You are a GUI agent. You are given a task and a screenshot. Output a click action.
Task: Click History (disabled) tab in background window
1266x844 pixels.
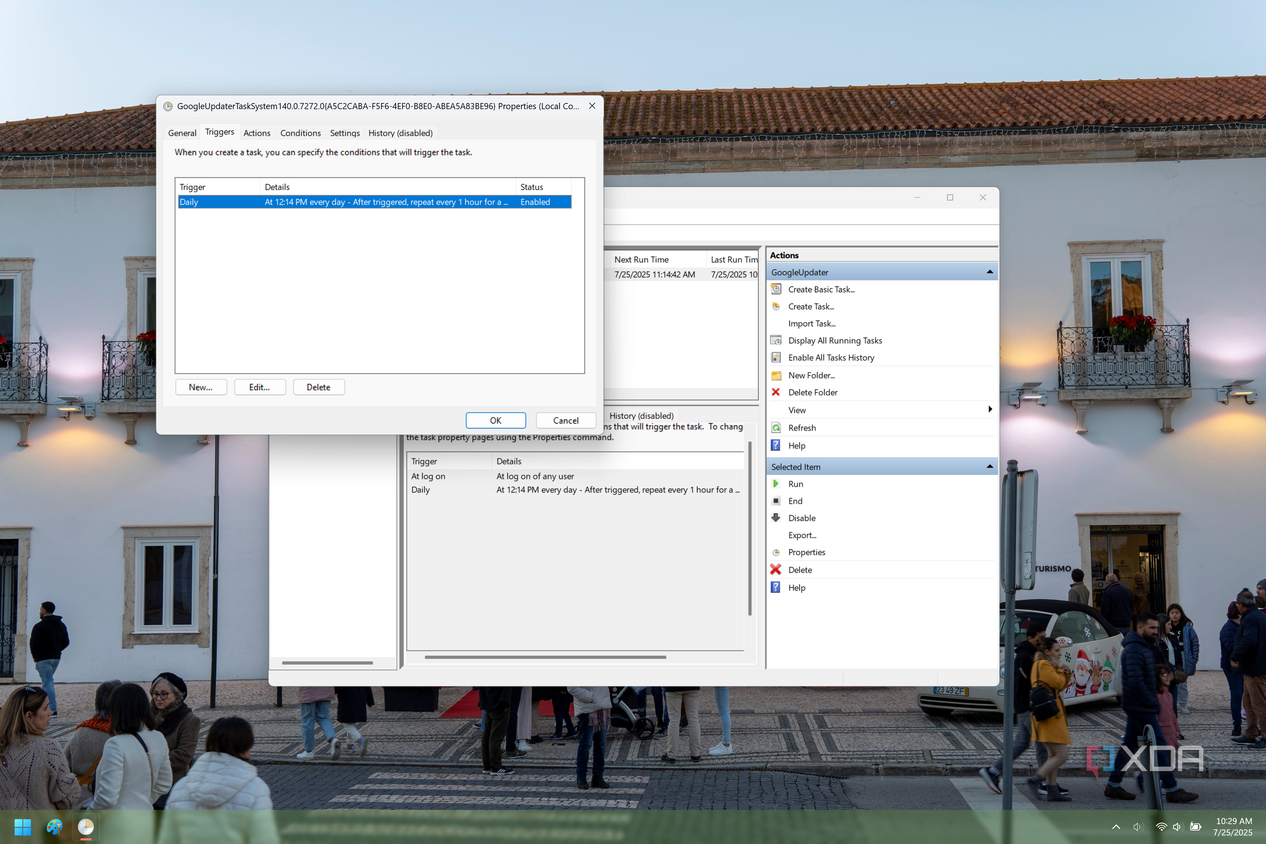click(641, 416)
